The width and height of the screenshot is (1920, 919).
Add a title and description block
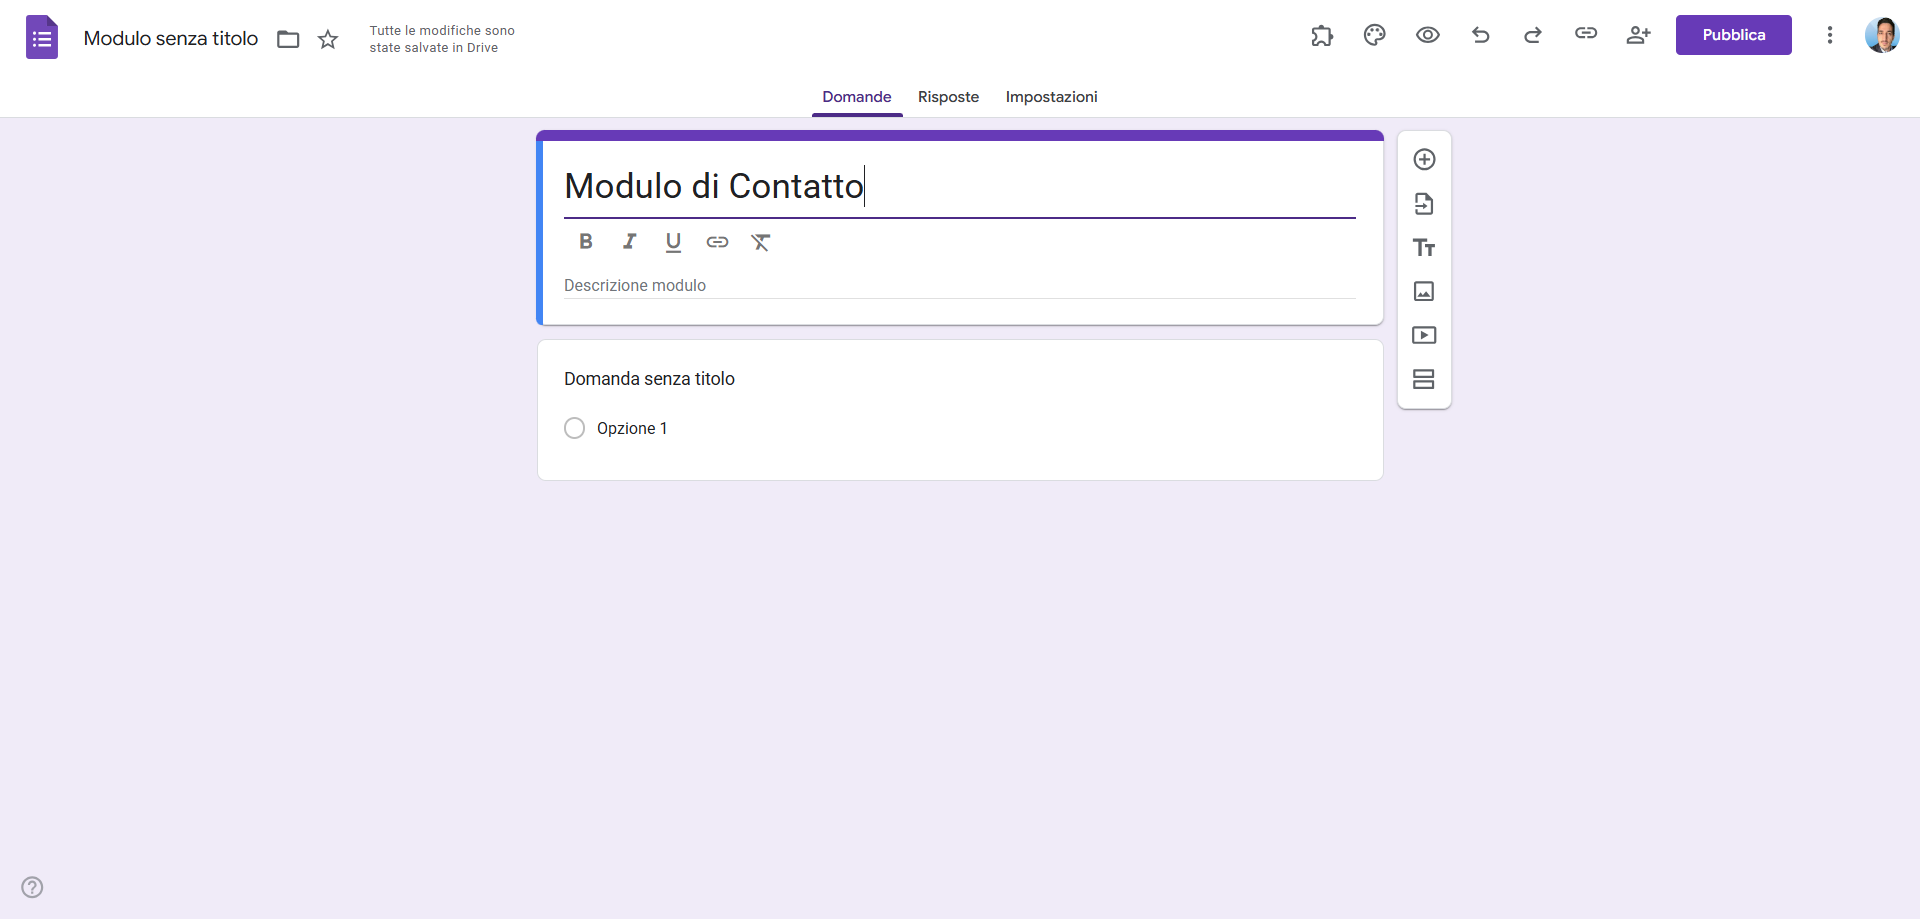[1424, 248]
